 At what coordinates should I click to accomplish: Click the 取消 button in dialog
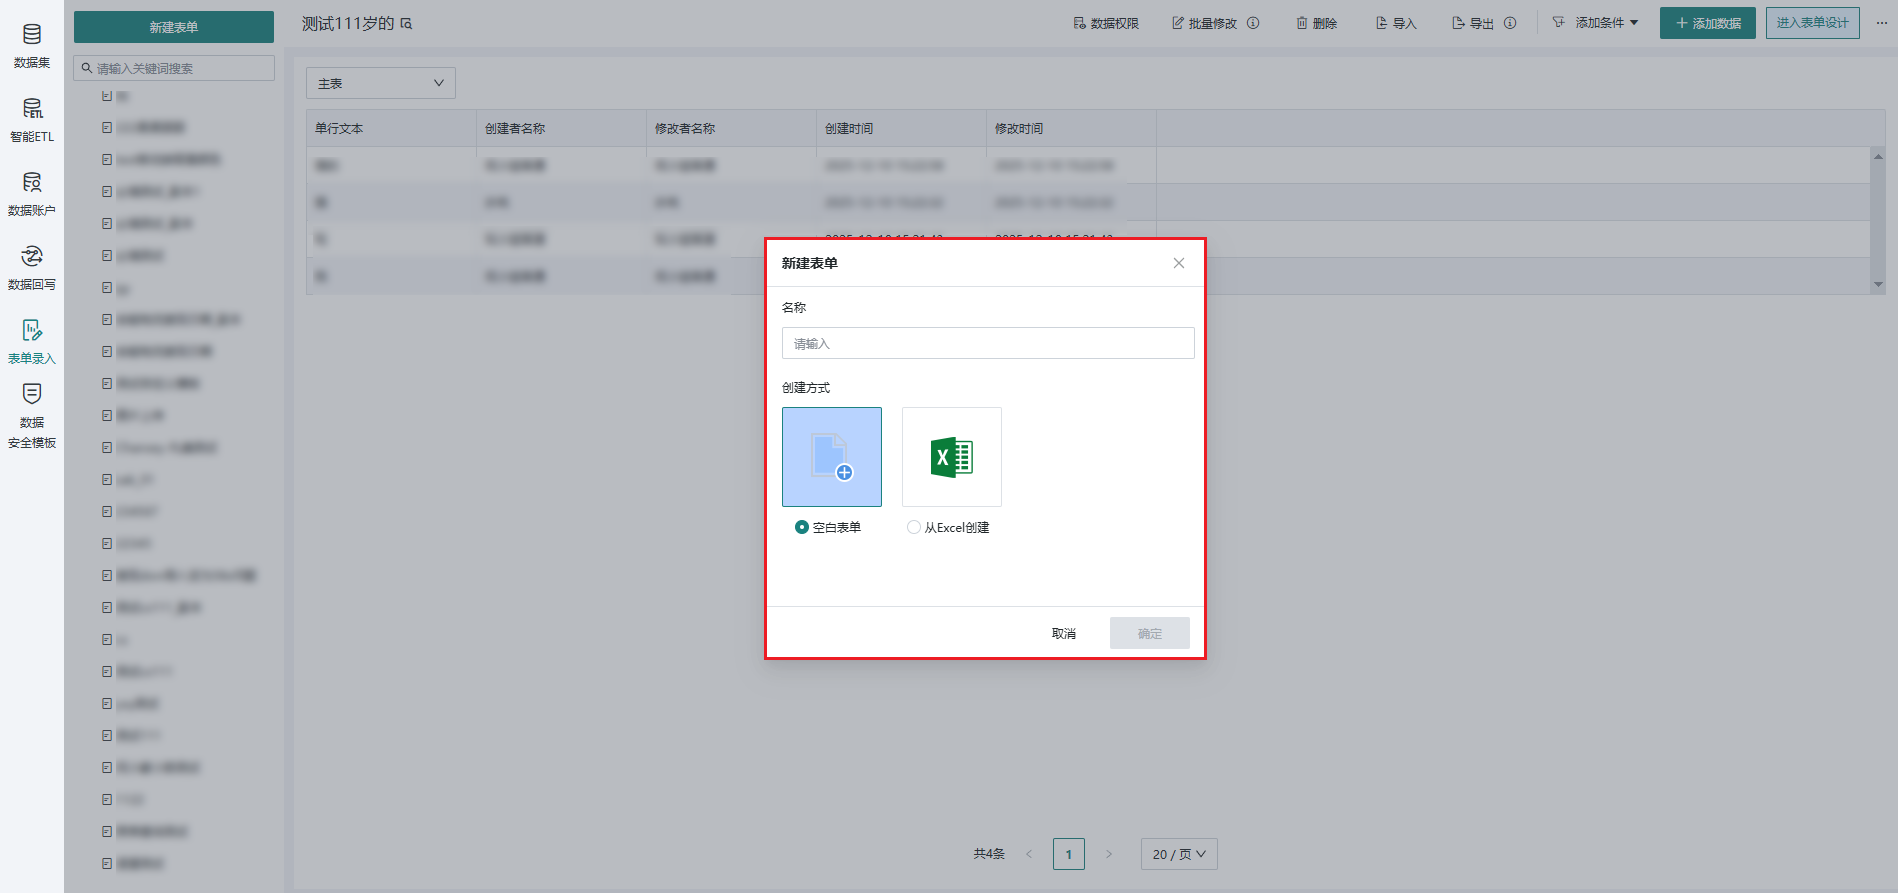(x=1063, y=633)
